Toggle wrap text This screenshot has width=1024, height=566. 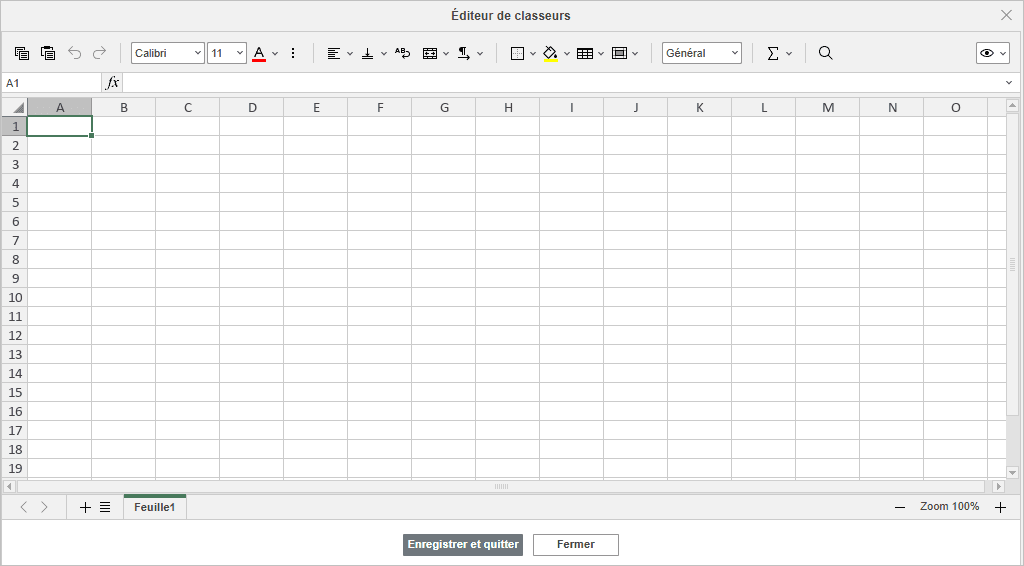coord(403,54)
